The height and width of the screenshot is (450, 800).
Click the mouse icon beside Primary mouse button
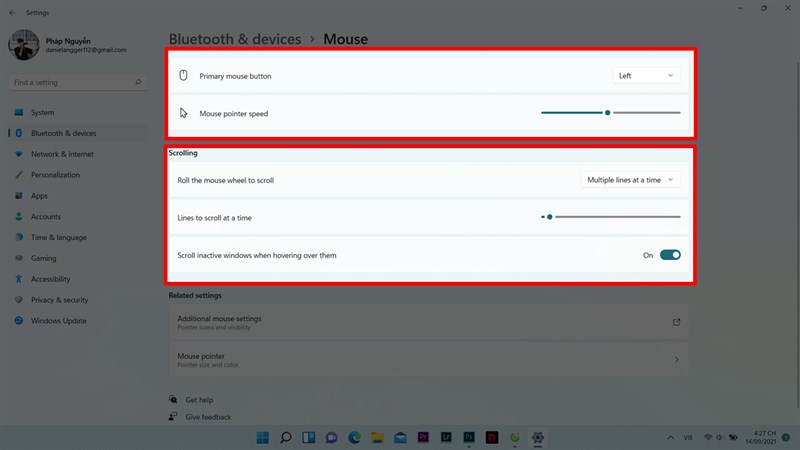tap(183, 76)
